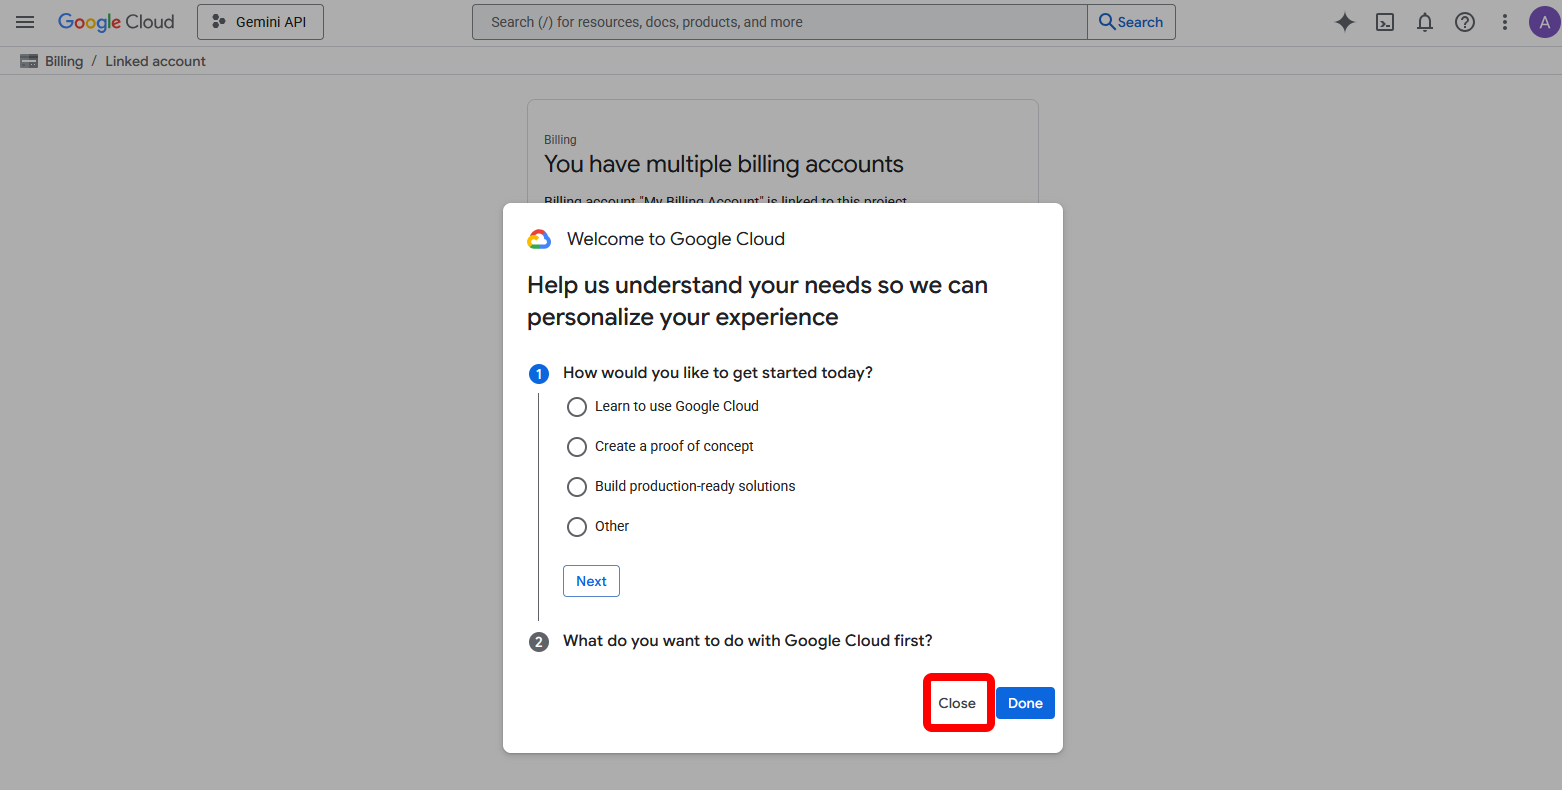
Task: Click the Billing card icon in breadcrumb
Action: click(29, 61)
